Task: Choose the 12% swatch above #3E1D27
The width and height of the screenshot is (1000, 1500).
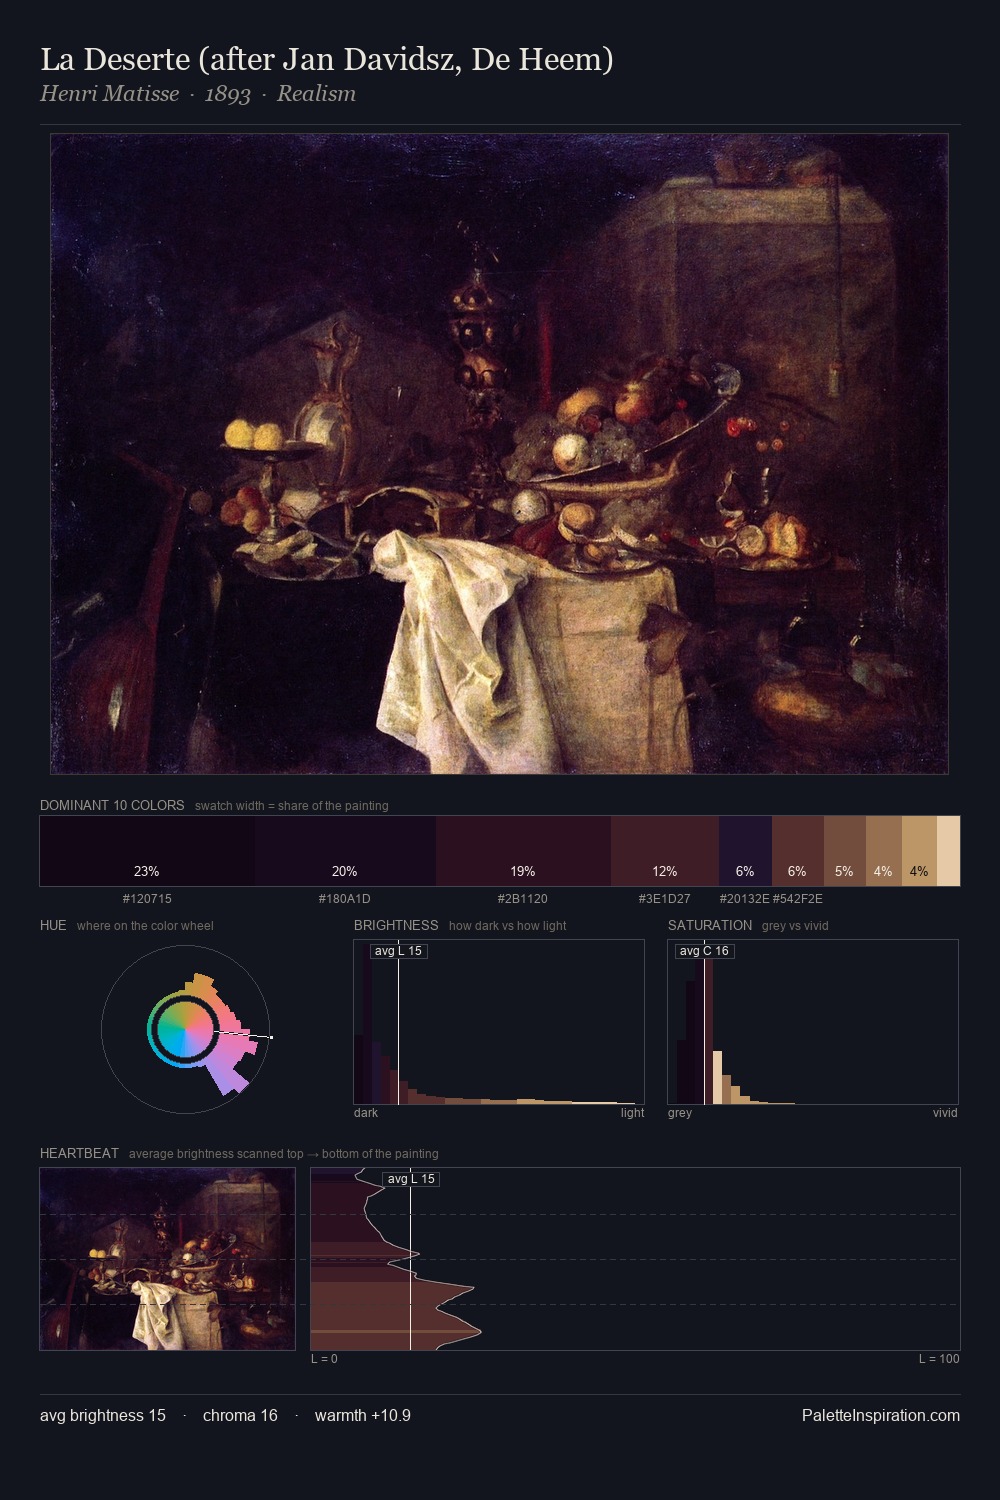Action: tap(665, 851)
